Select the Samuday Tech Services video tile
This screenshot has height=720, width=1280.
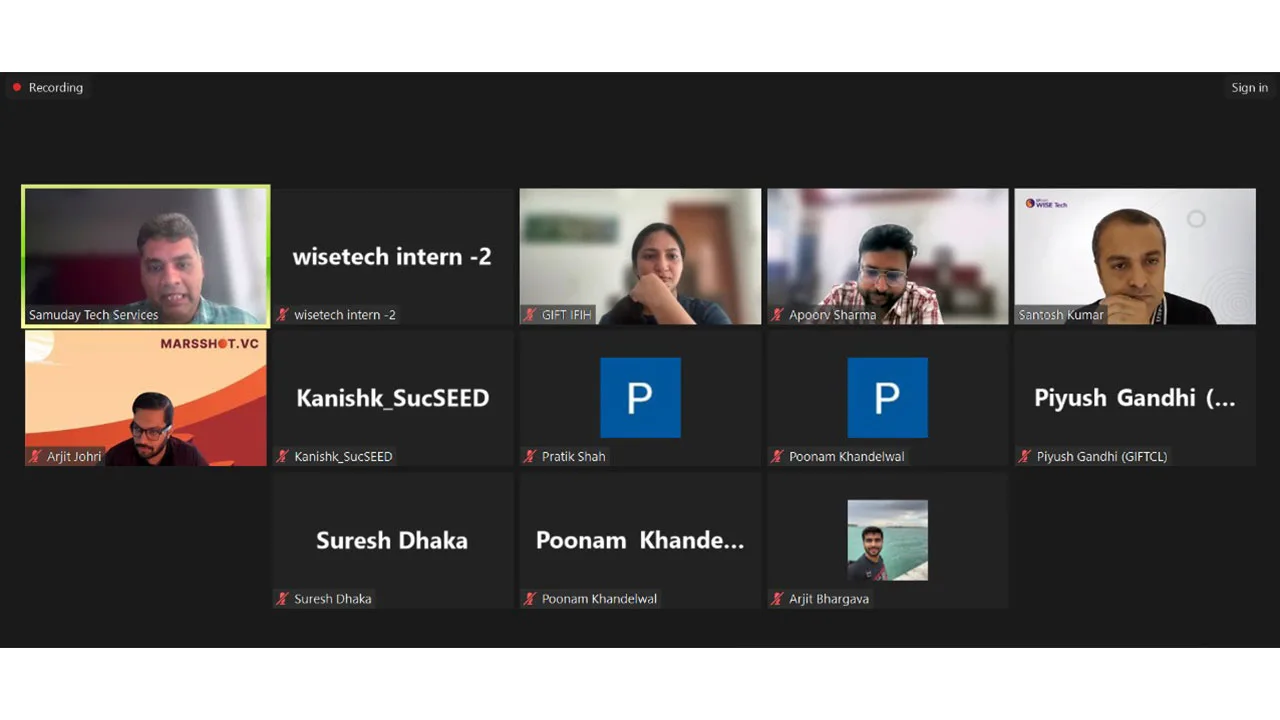[146, 256]
